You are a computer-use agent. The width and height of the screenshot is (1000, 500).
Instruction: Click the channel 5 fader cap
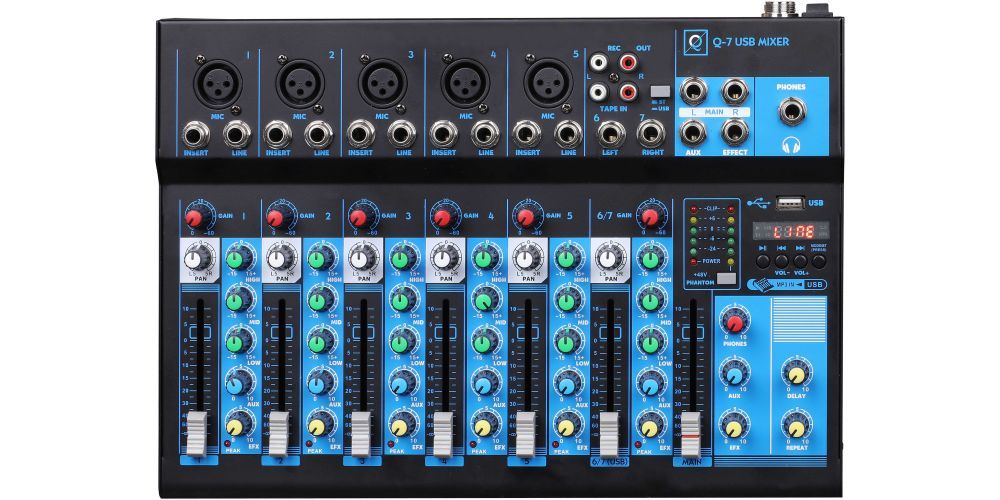(x=526, y=434)
